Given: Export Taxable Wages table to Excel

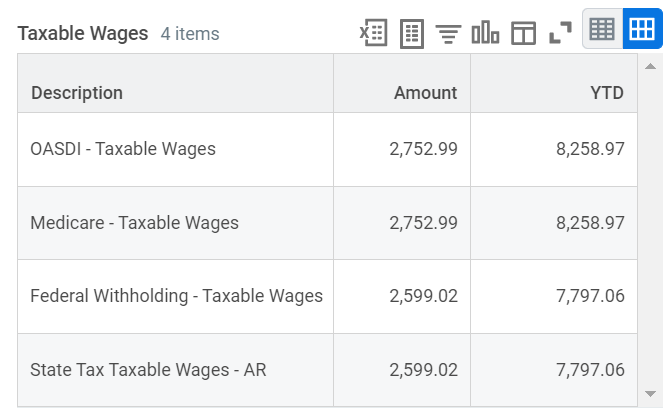Looking at the screenshot, I should pos(374,33).
